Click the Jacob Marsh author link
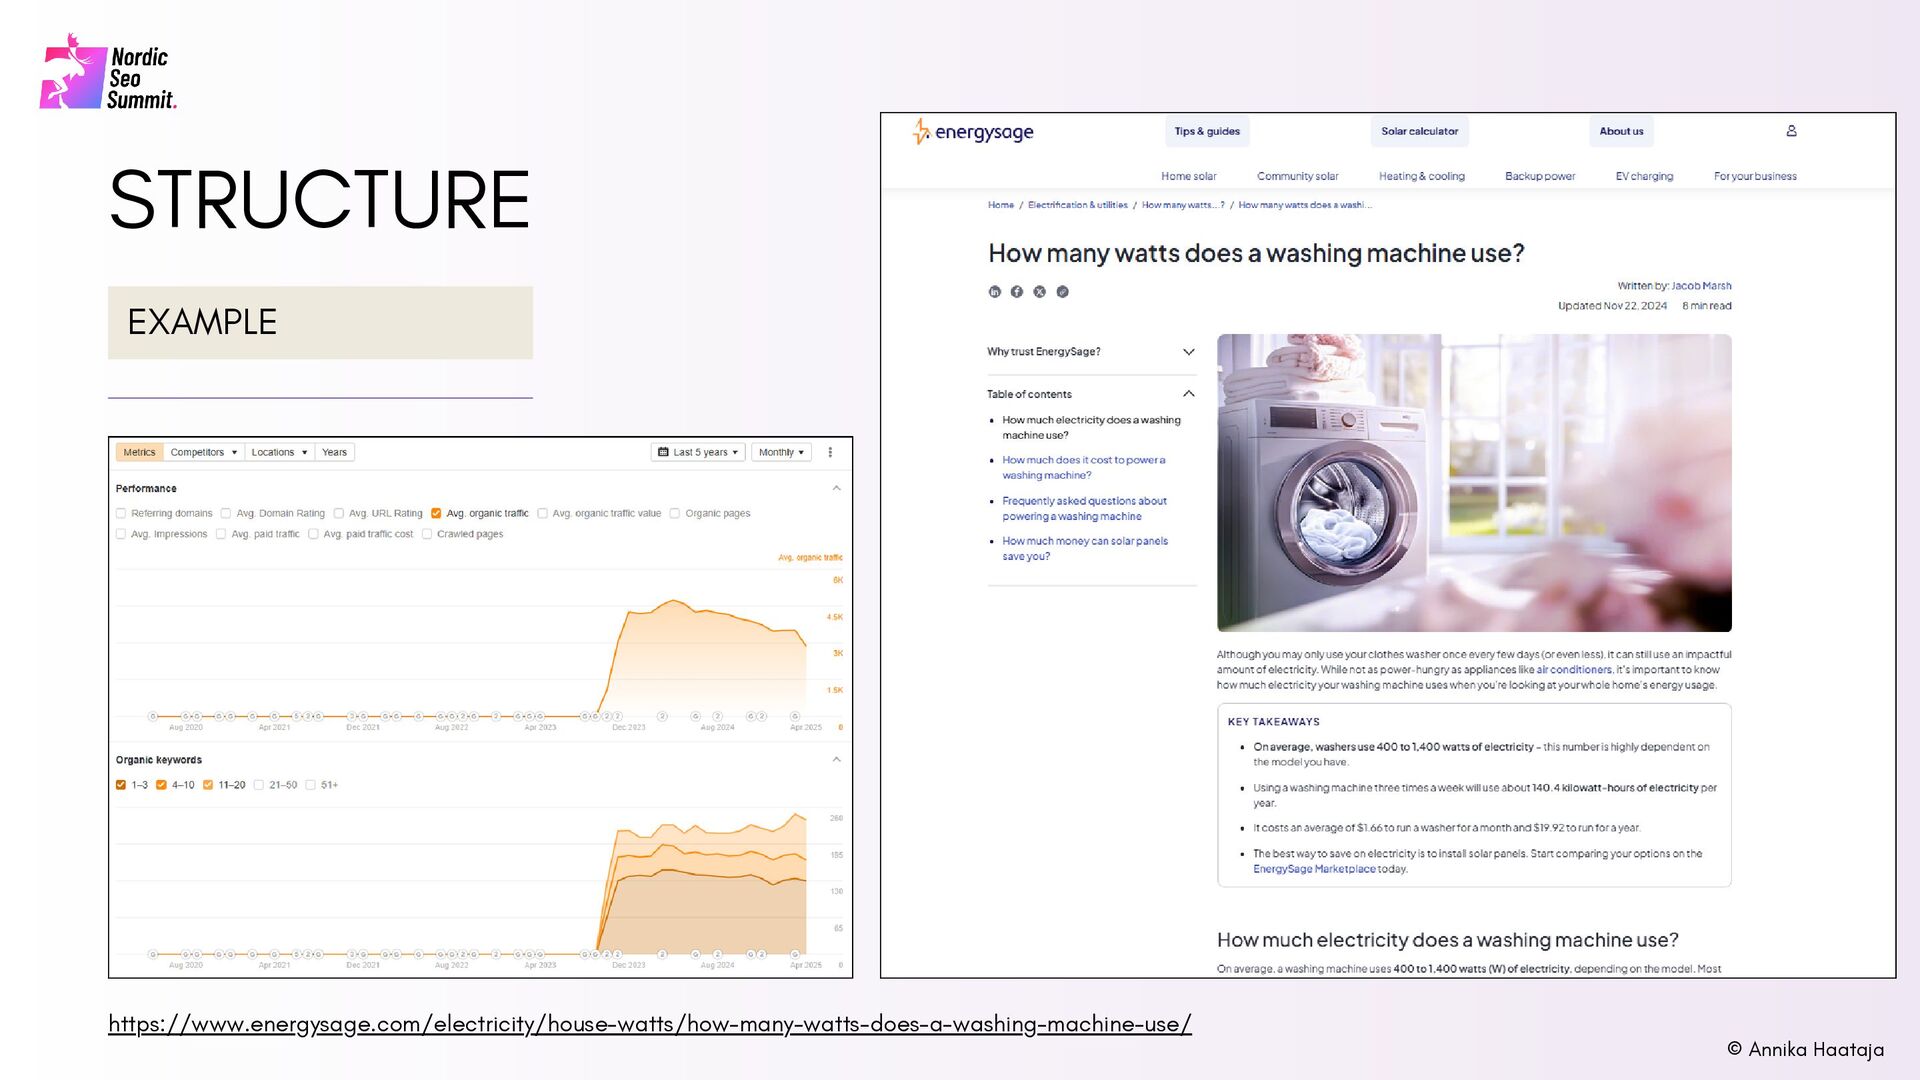The width and height of the screenshot is (1920, 1080). (x=1701, y=286)
